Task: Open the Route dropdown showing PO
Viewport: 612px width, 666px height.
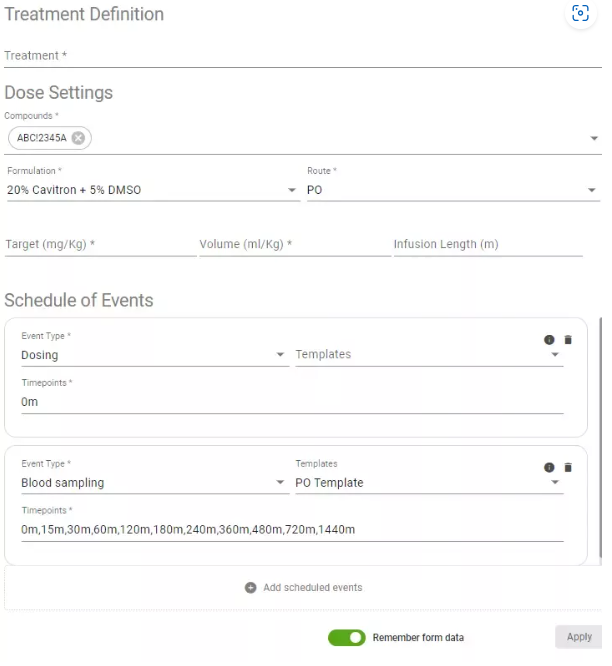Action: click(x=452, y=190)
